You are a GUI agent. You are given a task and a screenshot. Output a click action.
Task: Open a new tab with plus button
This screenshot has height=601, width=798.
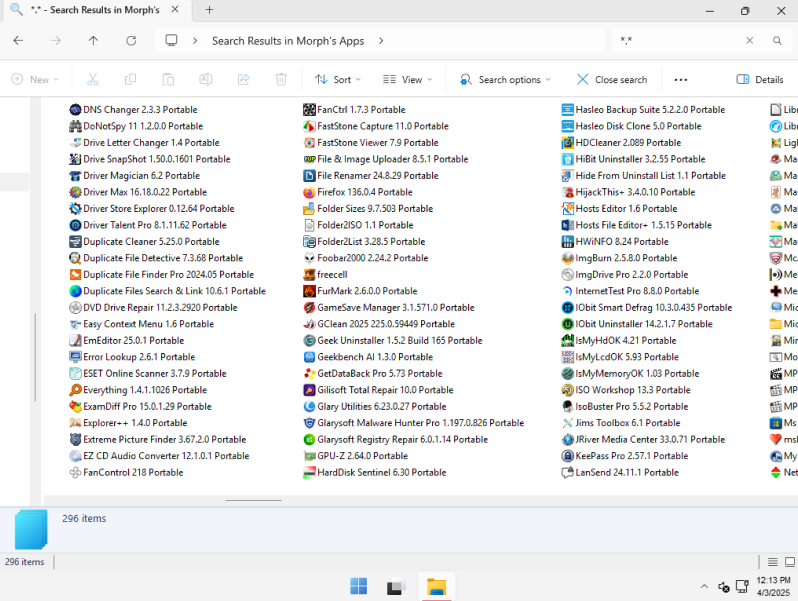(209, 10)
